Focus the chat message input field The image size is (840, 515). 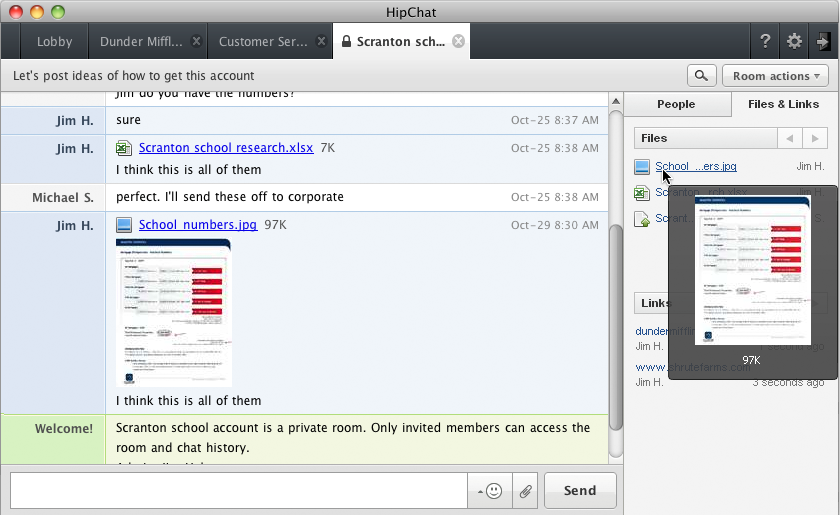click(239, 490)
